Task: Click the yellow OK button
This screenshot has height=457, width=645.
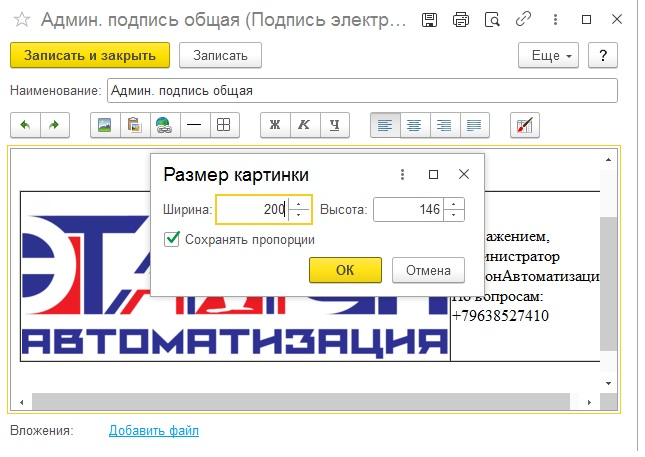Action: [x=345, y=269]
